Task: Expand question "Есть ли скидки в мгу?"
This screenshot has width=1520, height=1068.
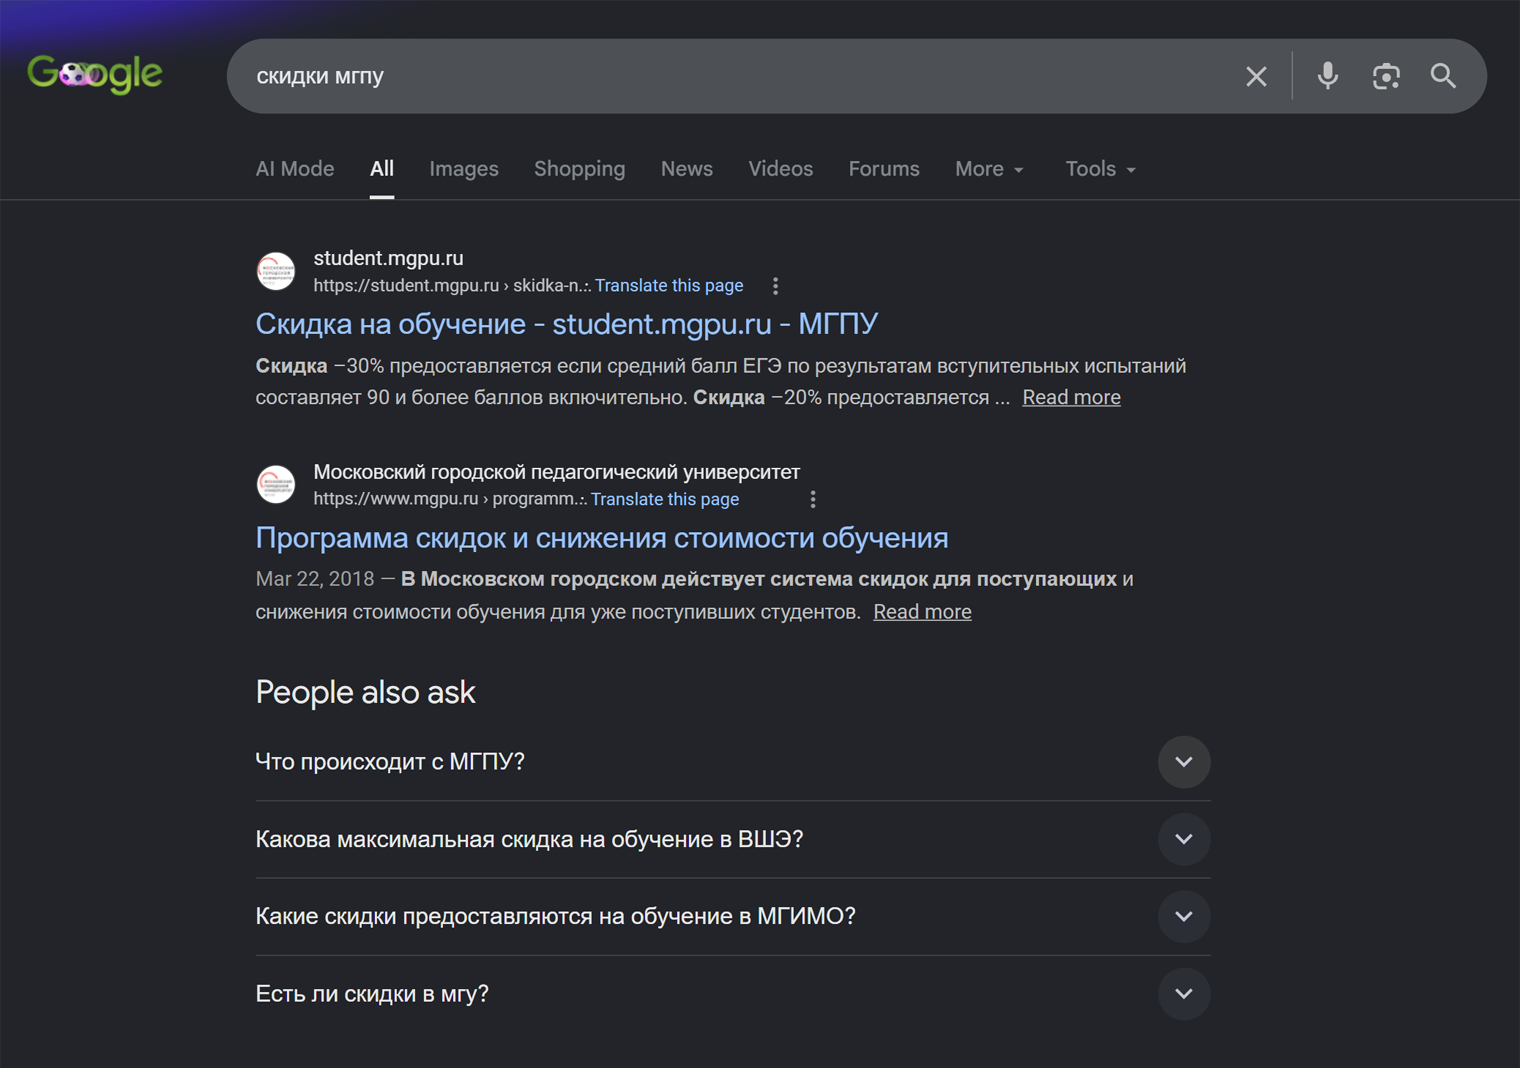Action: [733, 994]
